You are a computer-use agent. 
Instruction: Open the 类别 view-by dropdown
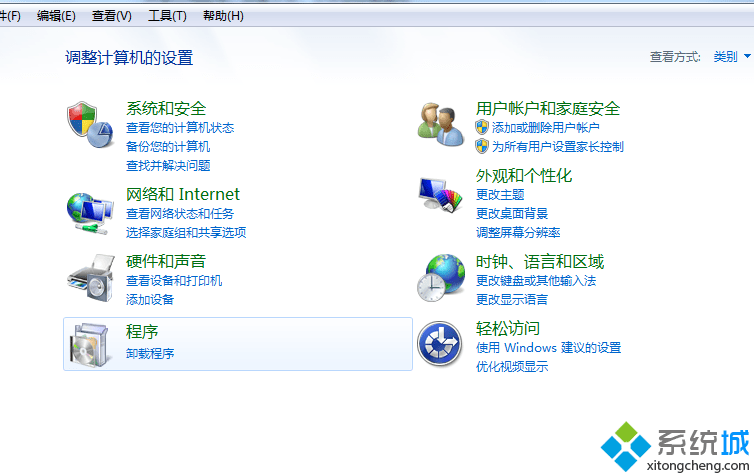point(732,57)
